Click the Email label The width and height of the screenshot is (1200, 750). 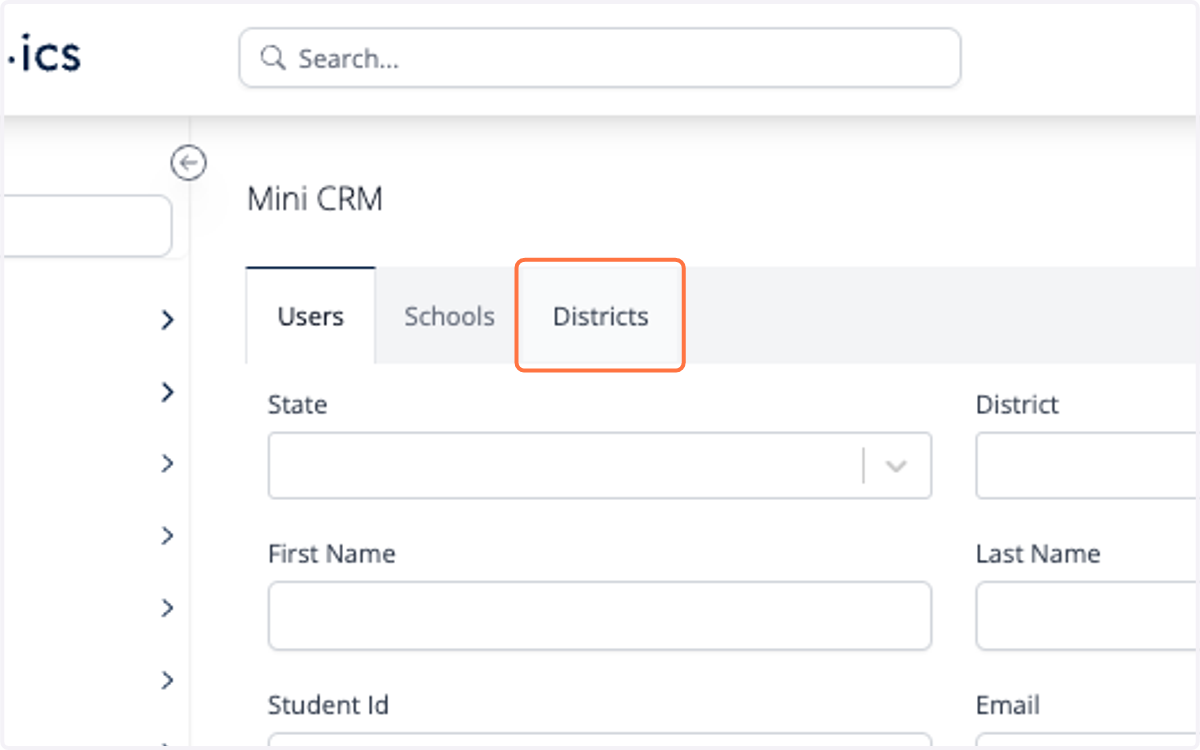pos(1007,705)
